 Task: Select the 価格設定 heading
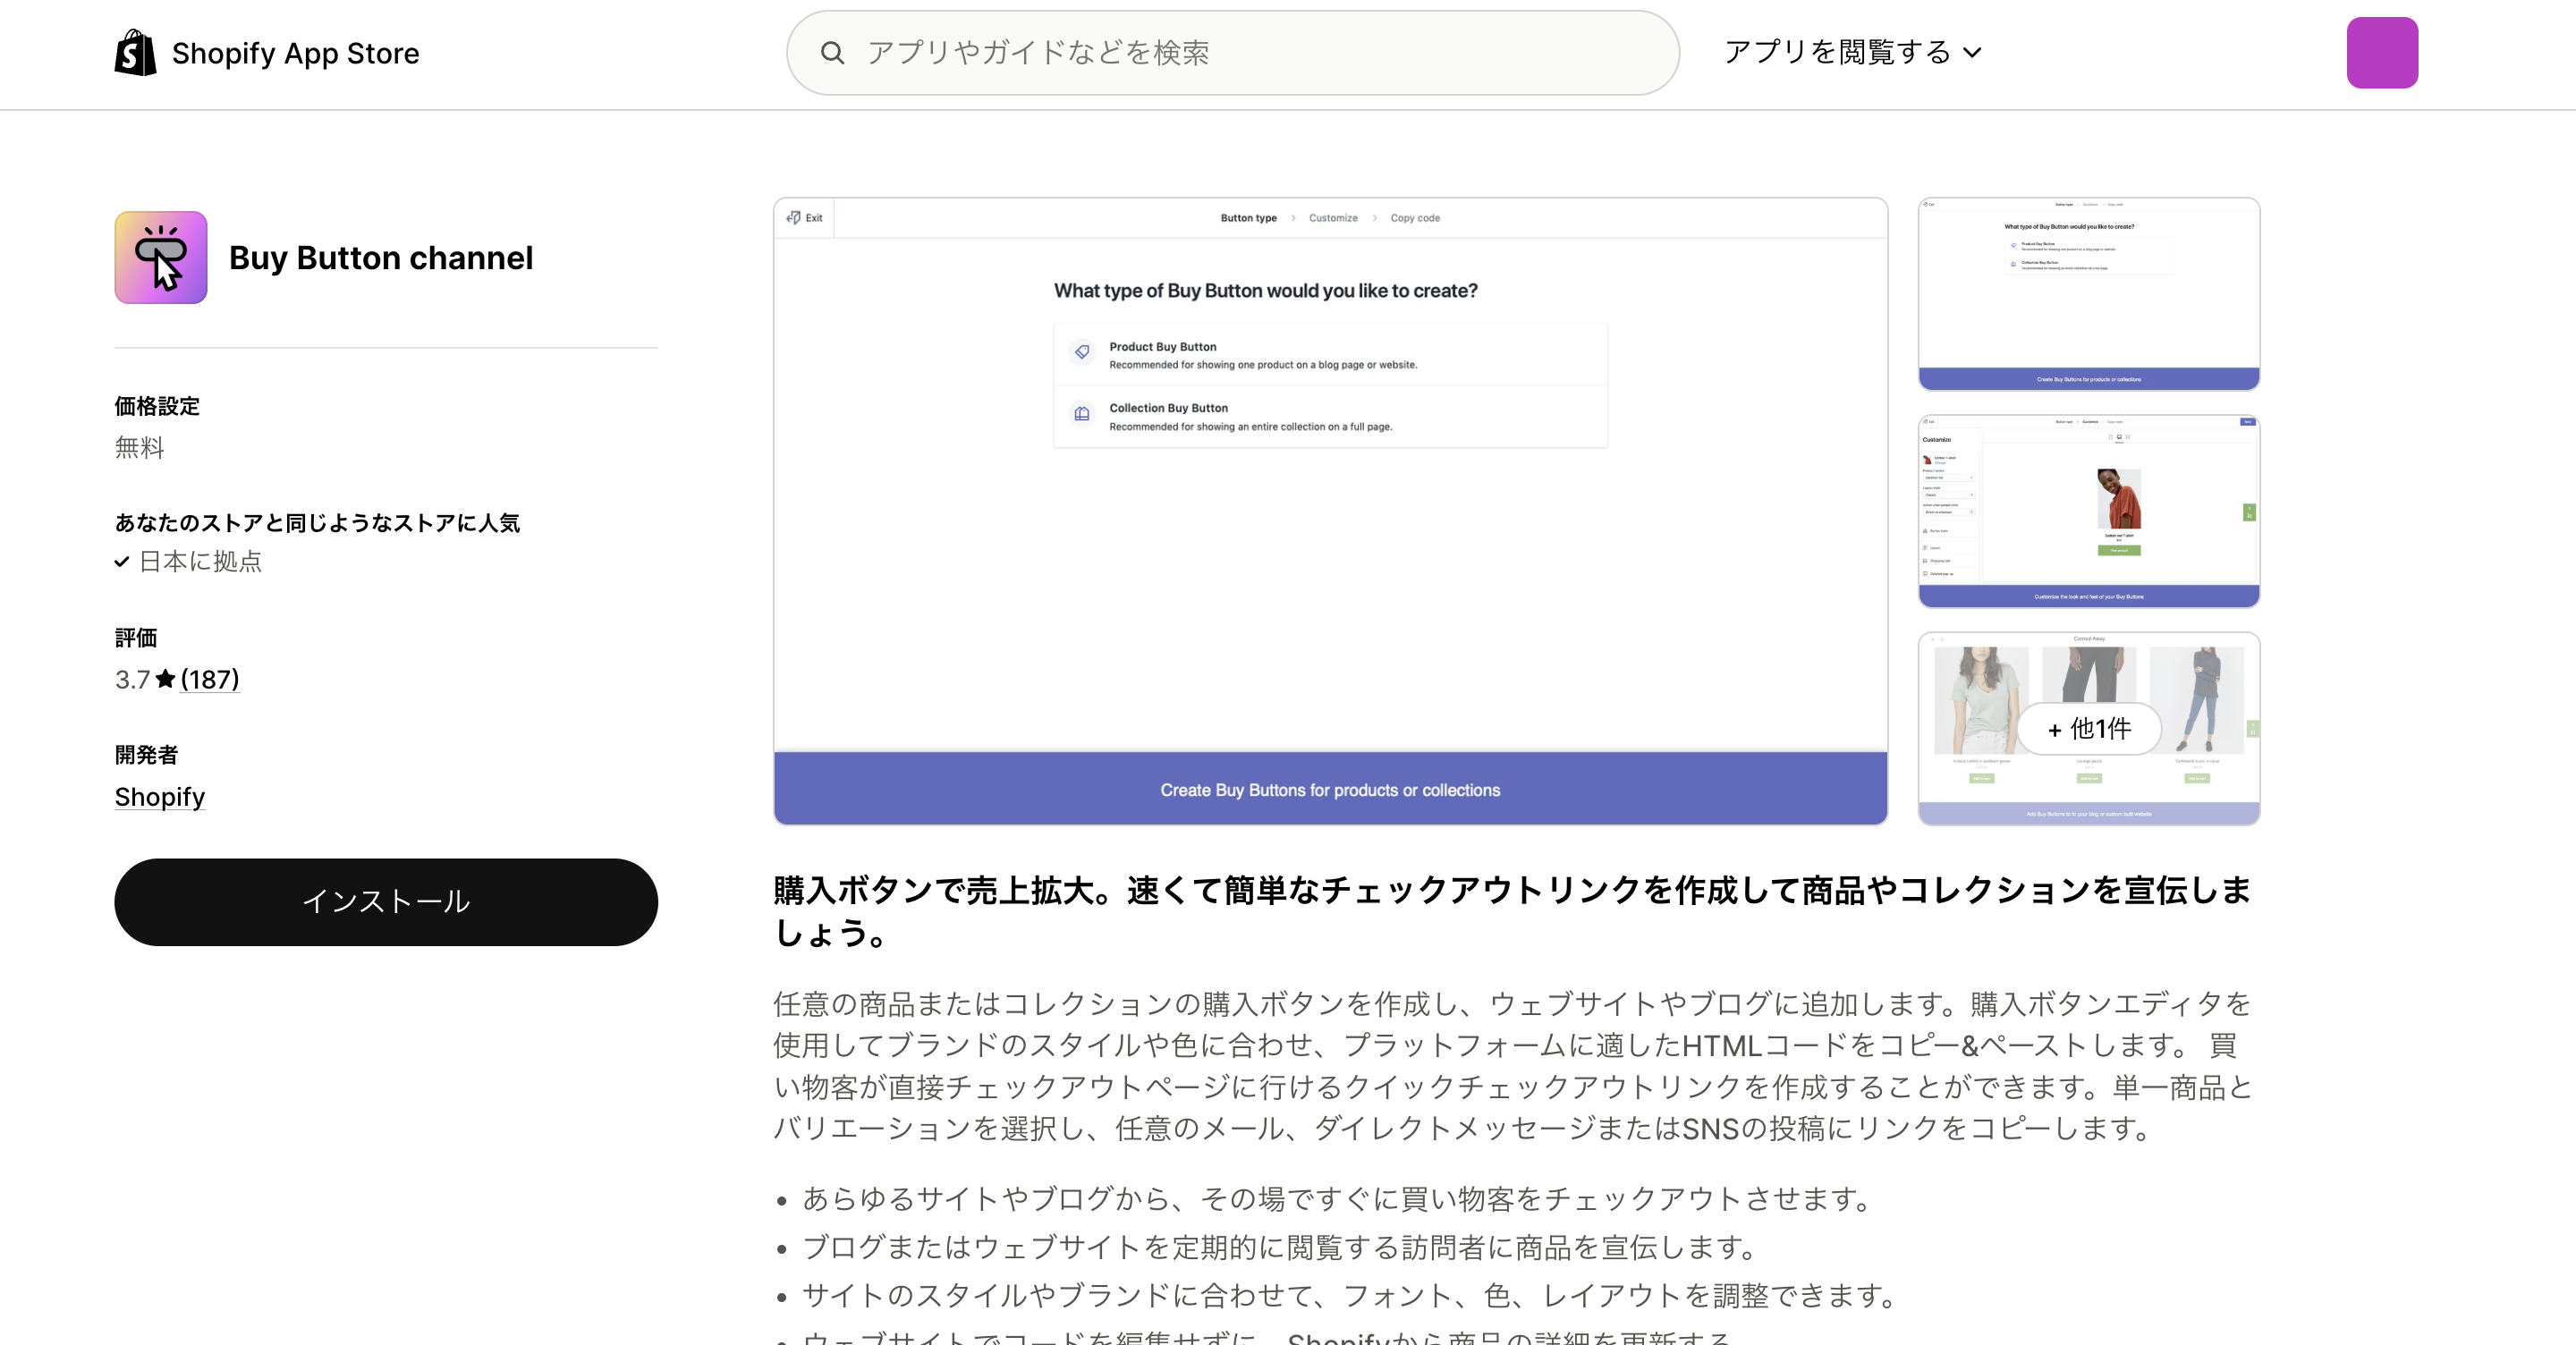(x=157, y=406)
